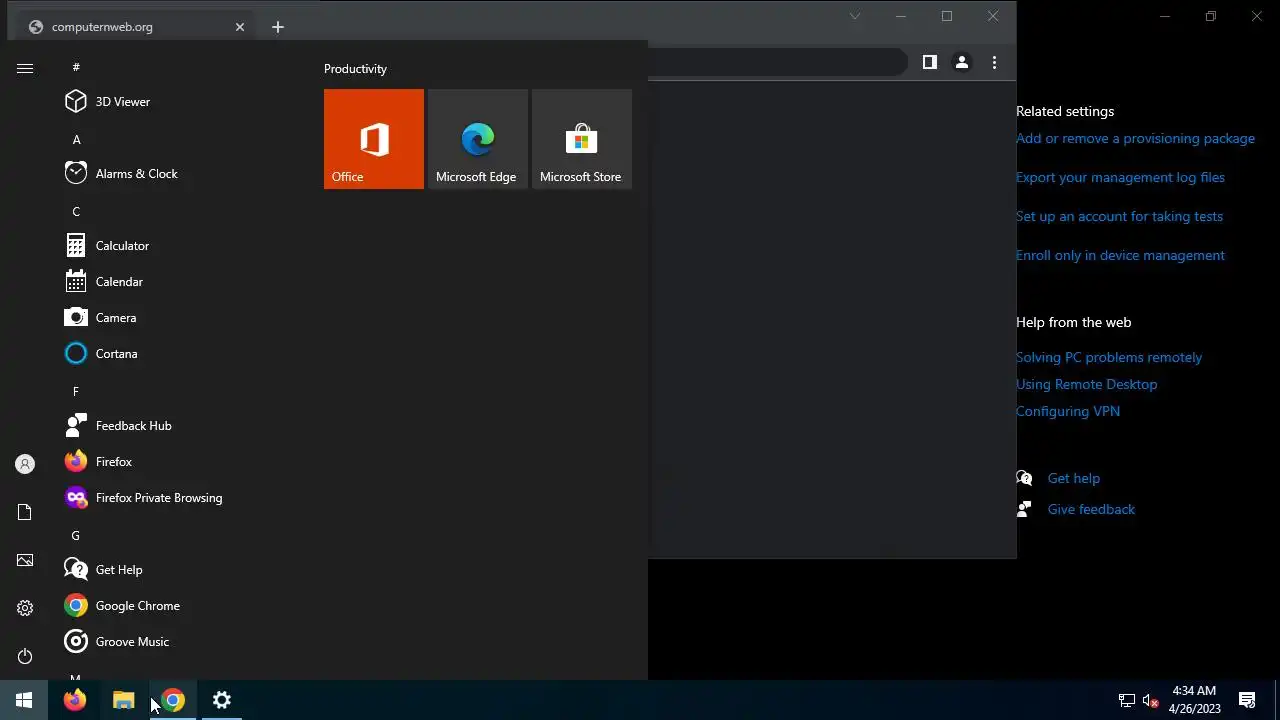Open Chrome tab search dropdown
1280x720 pixels.
click(855, 16)
